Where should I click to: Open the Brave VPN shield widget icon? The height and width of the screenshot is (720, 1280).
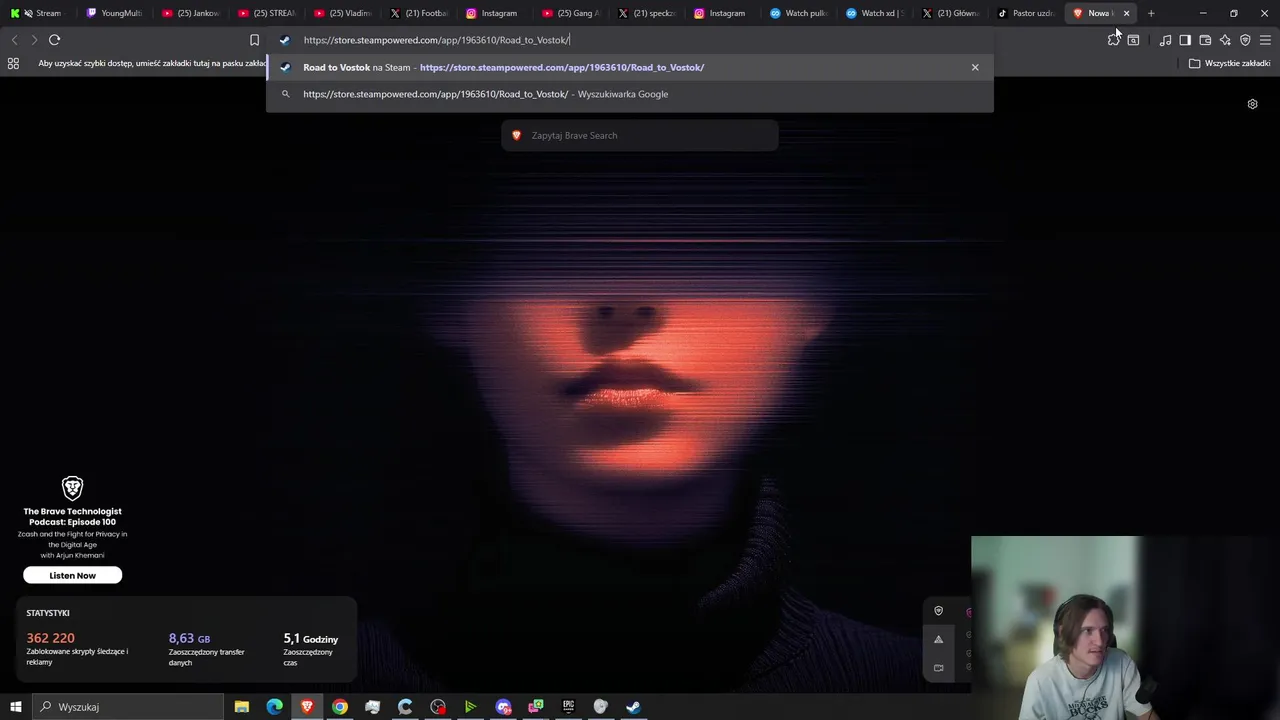point(938,611)
